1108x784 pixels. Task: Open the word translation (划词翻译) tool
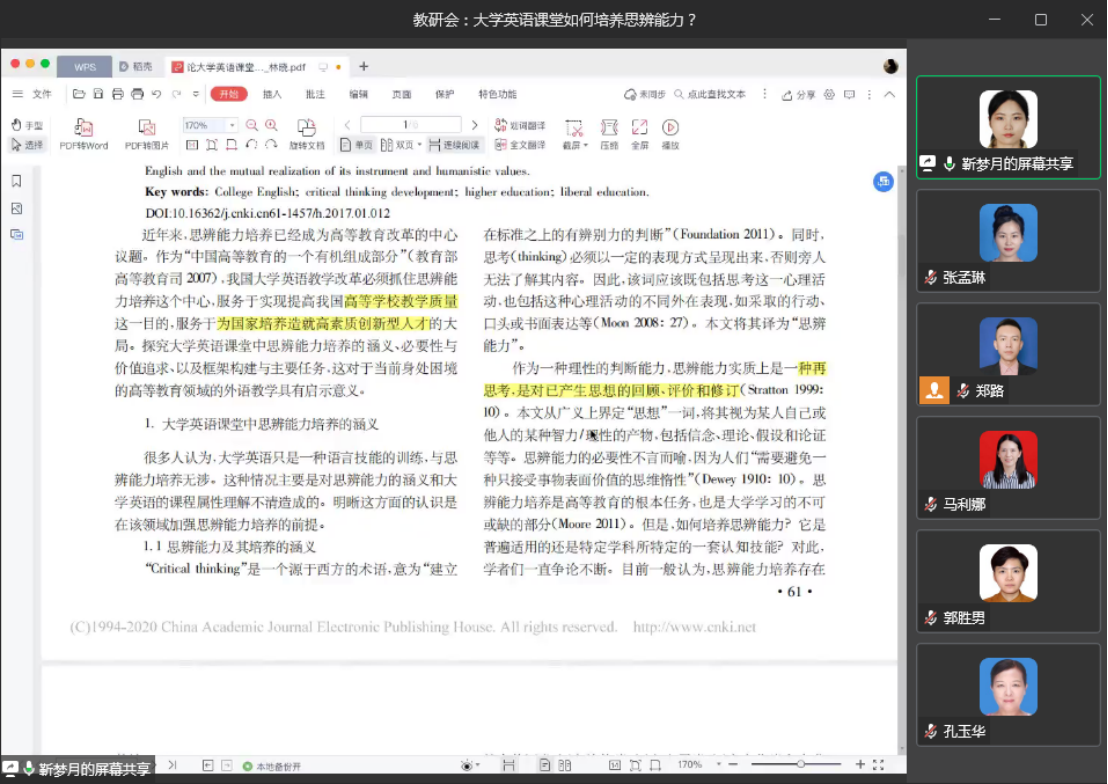(520, 125)
